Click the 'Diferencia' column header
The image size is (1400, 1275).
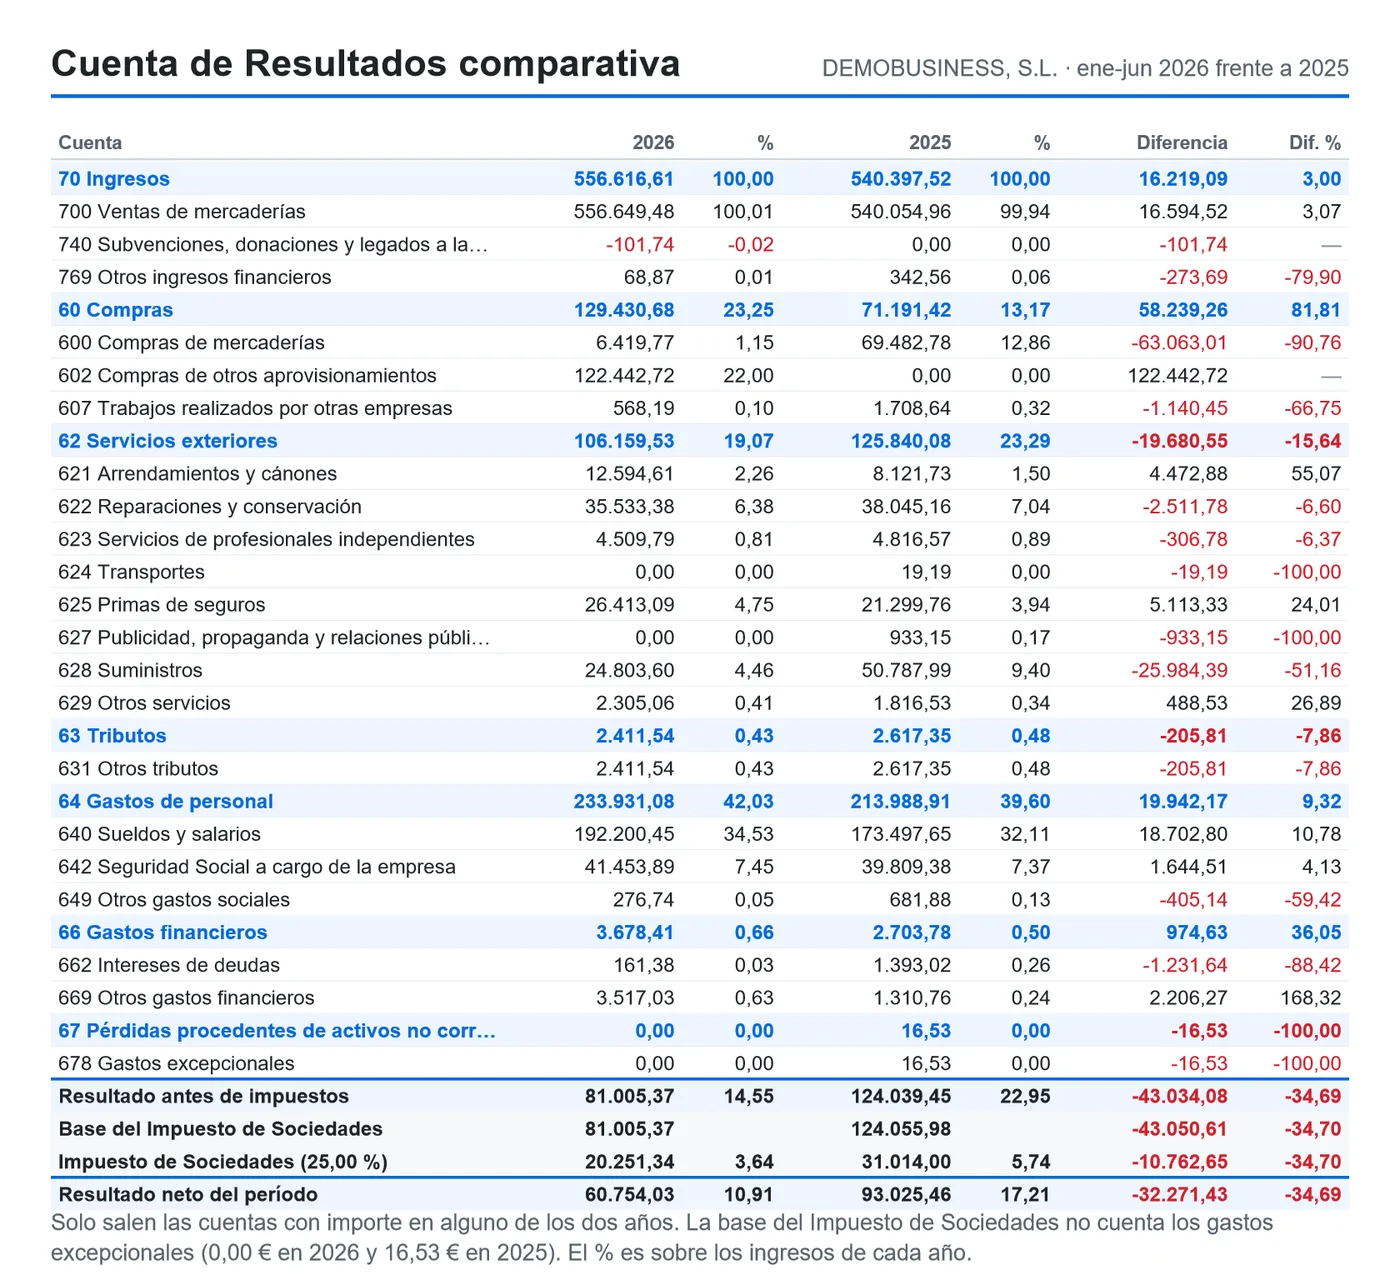click(1182, 143)
